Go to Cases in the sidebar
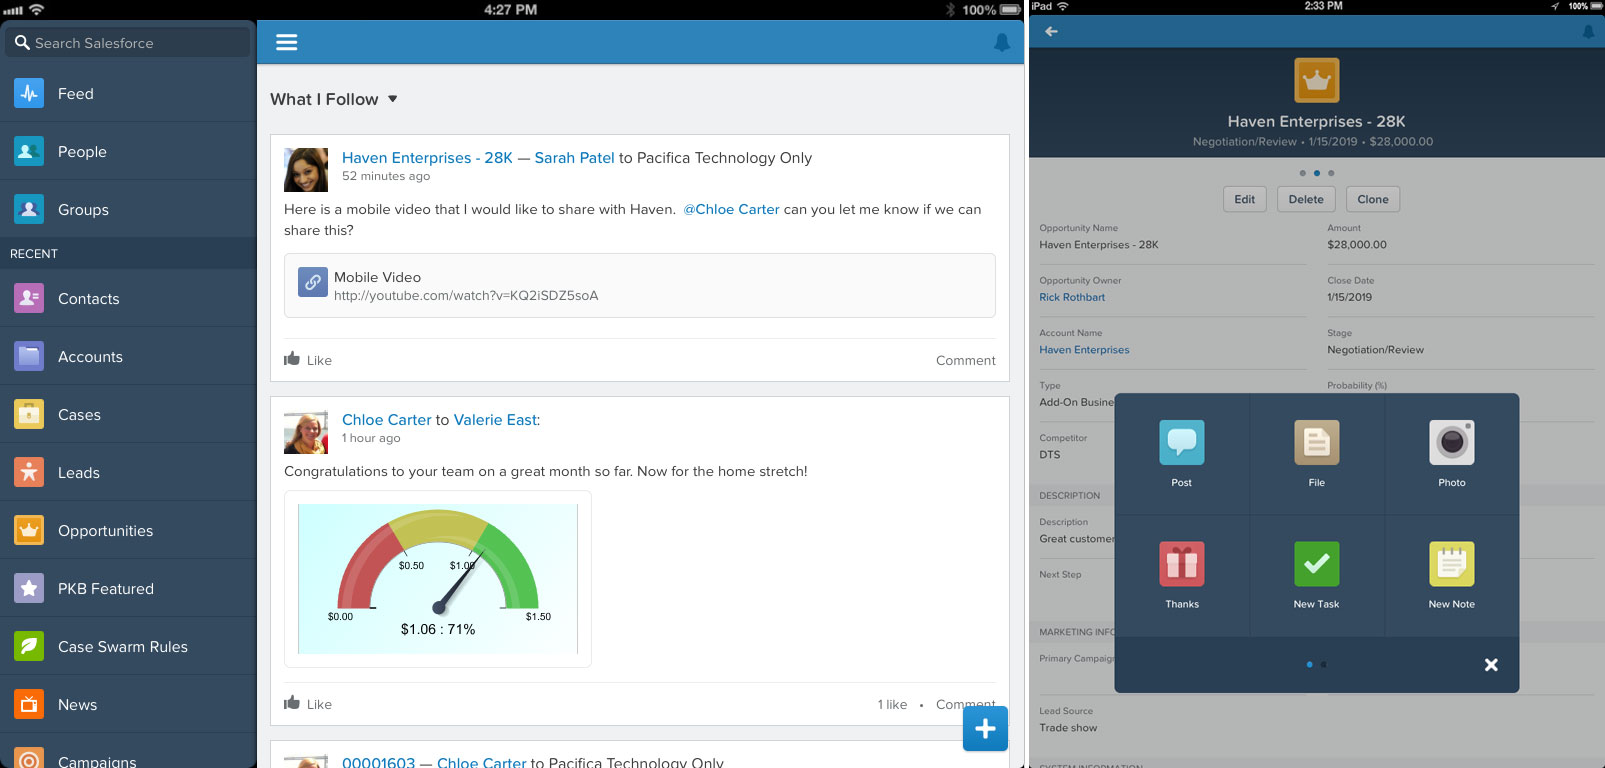 [128, 415]
